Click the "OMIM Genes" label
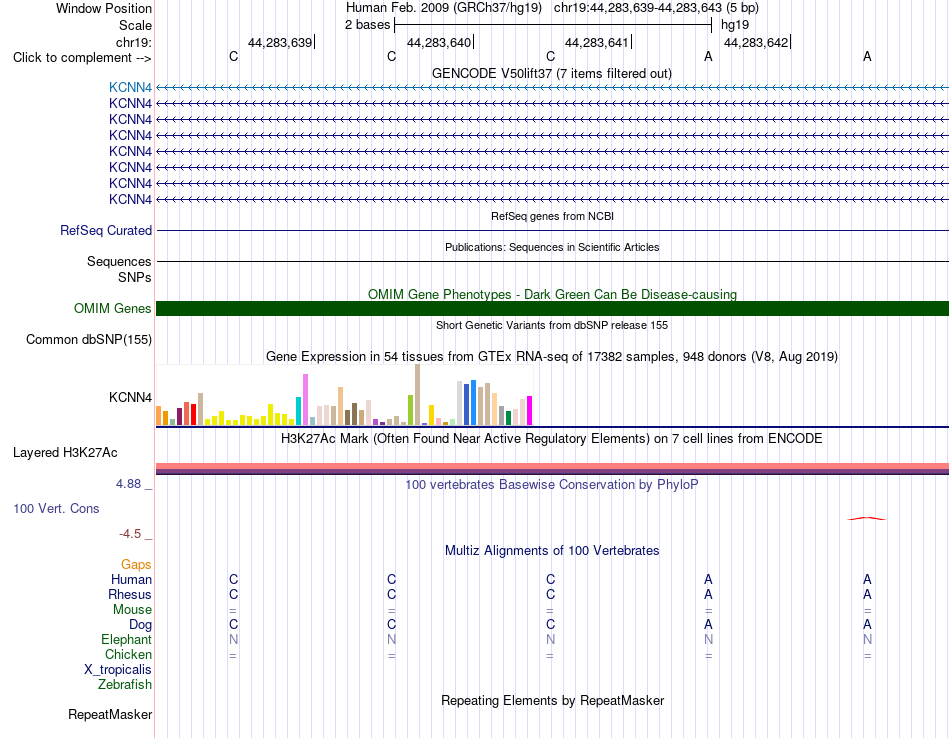Screen dimensions: 950x738 coord(112,308)
